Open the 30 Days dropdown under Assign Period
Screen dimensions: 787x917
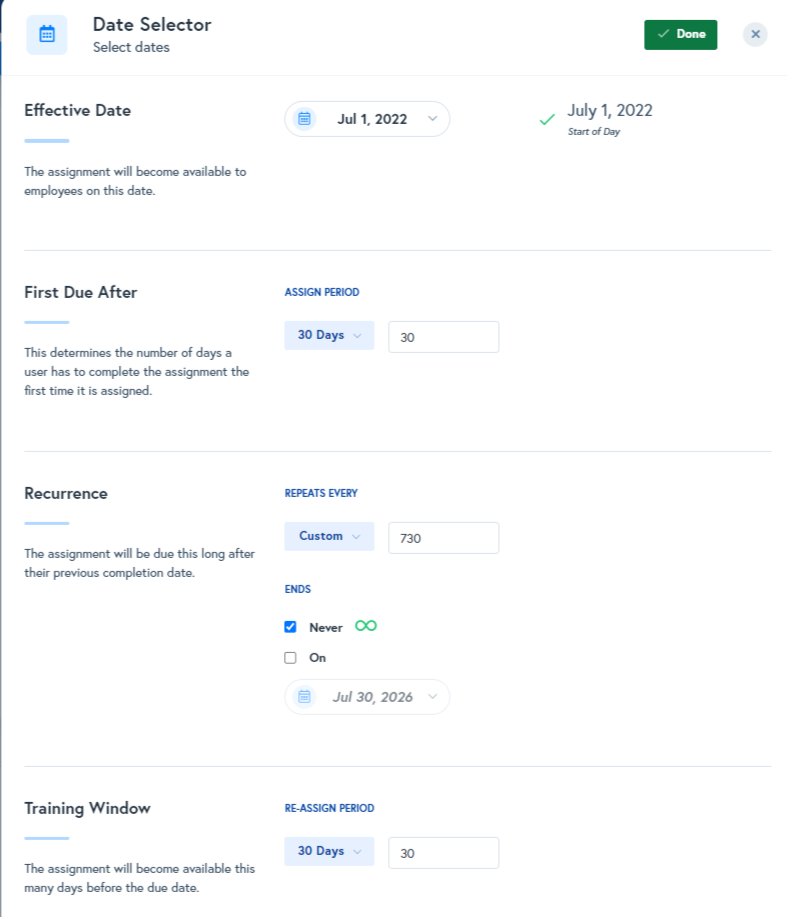pyautogui.click(x=329, y=335)
